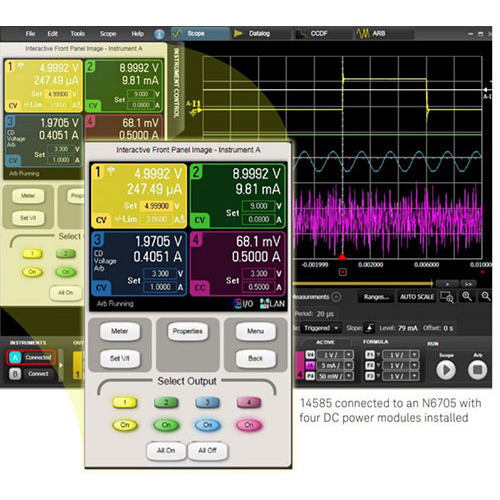Screen dimensions: 500x500
Task: Click the zoom-to-region icon
Action: coord(447,297)
